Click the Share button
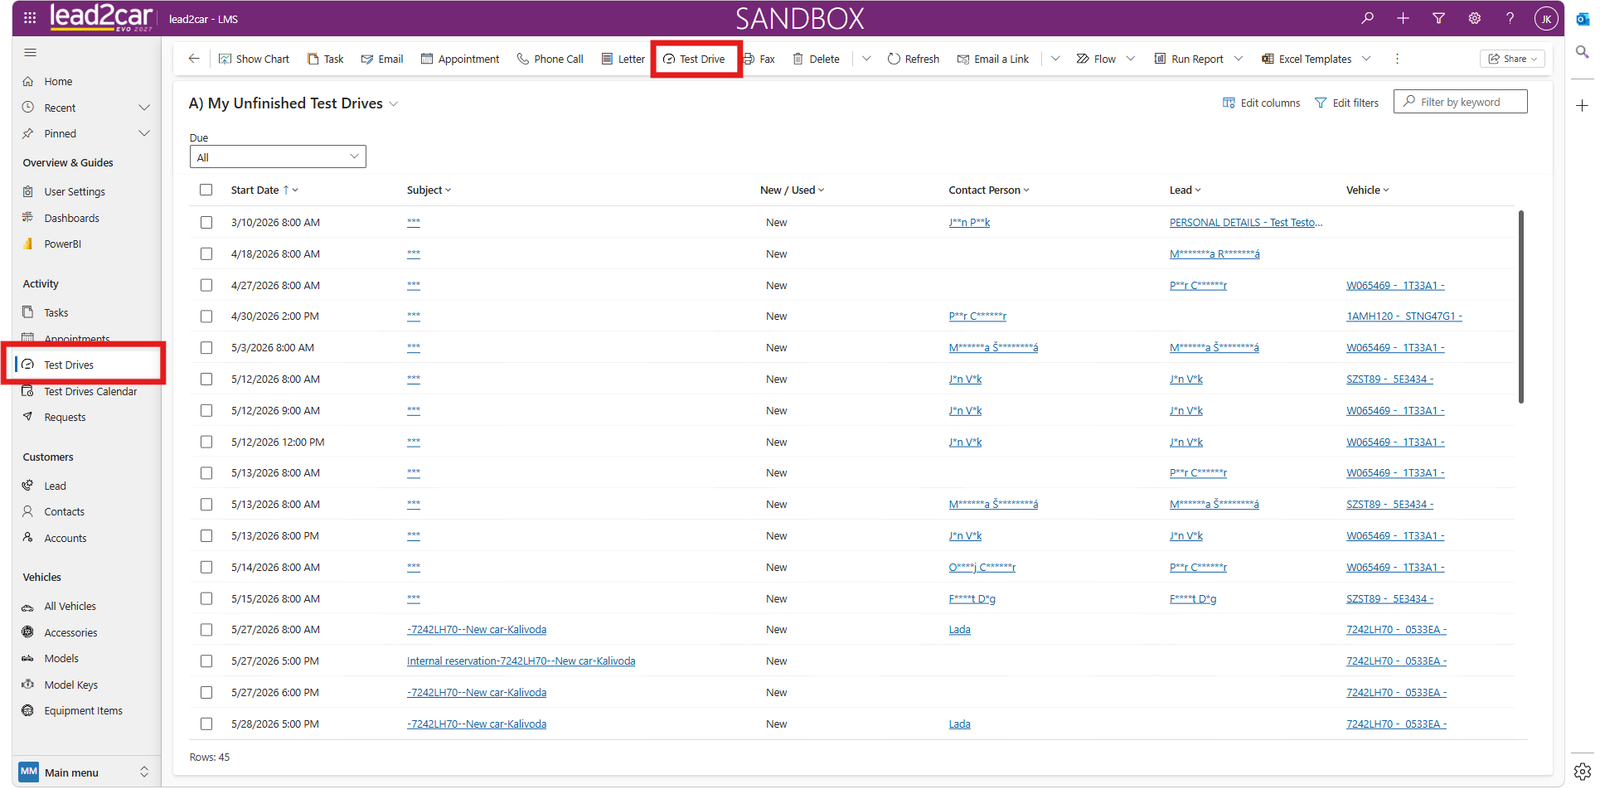1600x788 pixels. [x=1513, y=59]
